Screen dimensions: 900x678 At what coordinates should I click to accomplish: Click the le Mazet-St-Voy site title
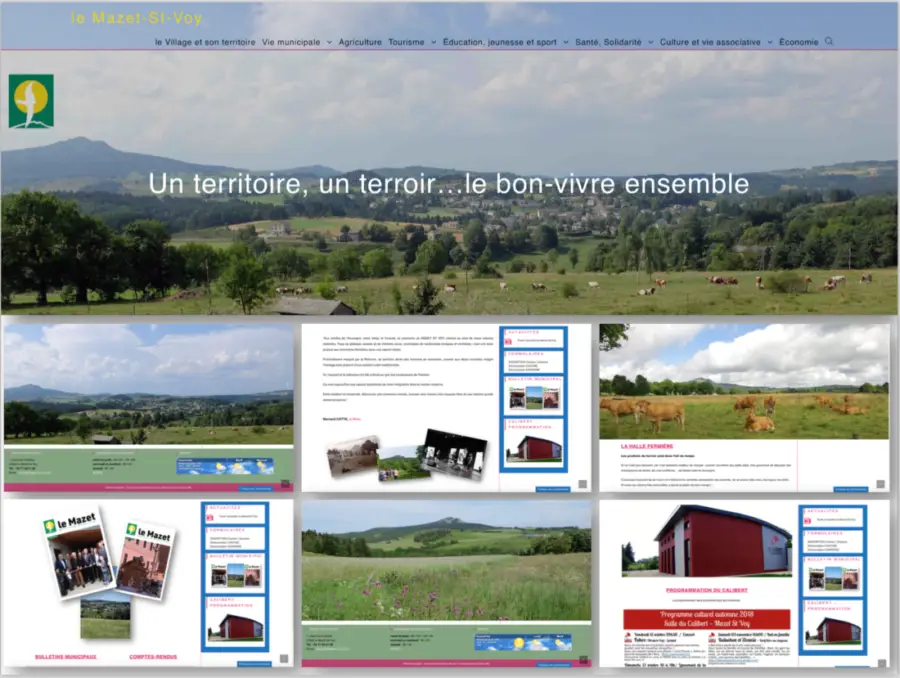[x=137, y=18]
